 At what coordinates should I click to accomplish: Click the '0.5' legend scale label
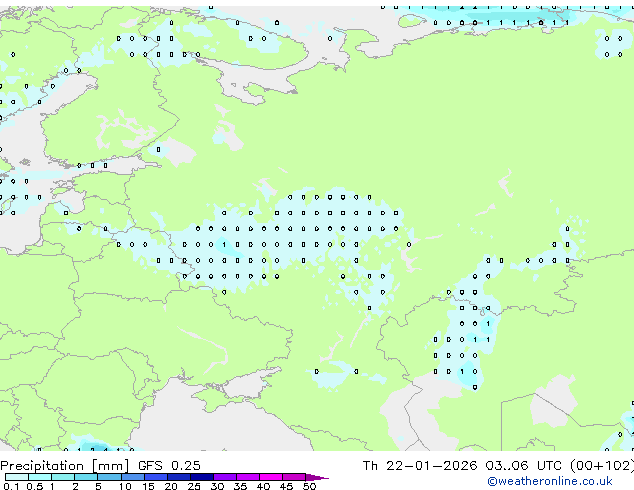click(x=35, y=486)
